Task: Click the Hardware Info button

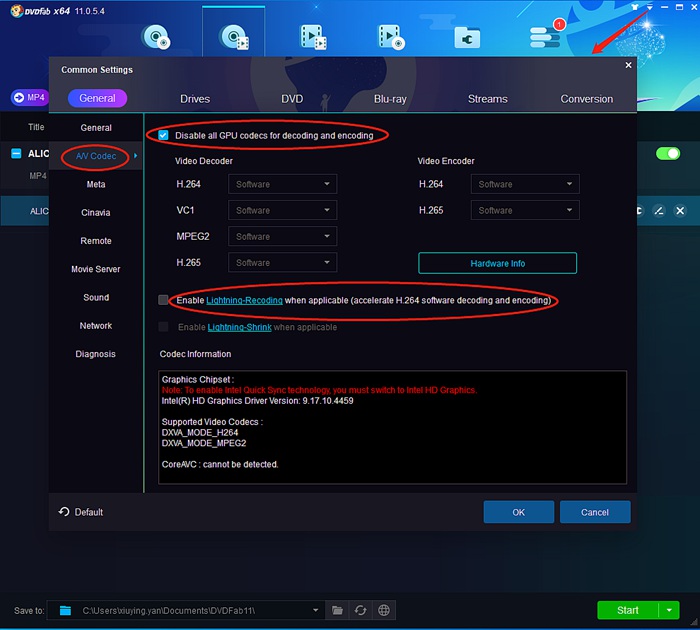Action: pos(497,263)
